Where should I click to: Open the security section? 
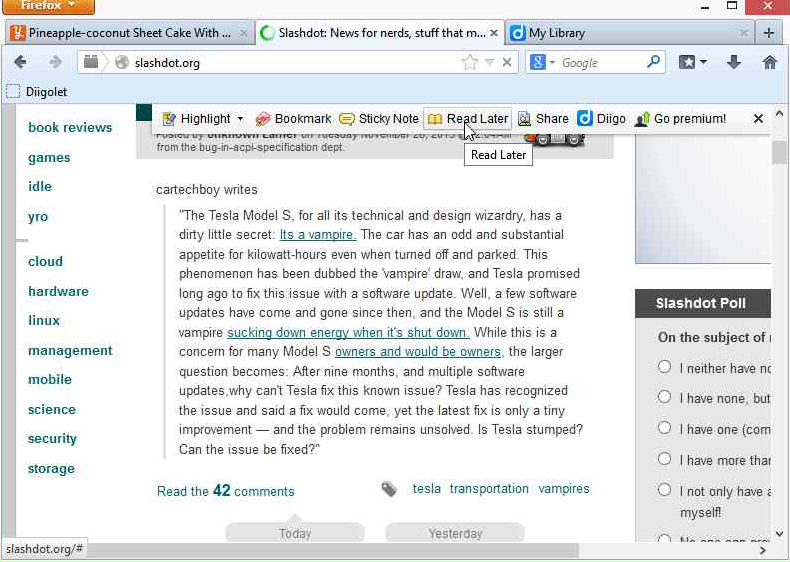pos(52,439)
